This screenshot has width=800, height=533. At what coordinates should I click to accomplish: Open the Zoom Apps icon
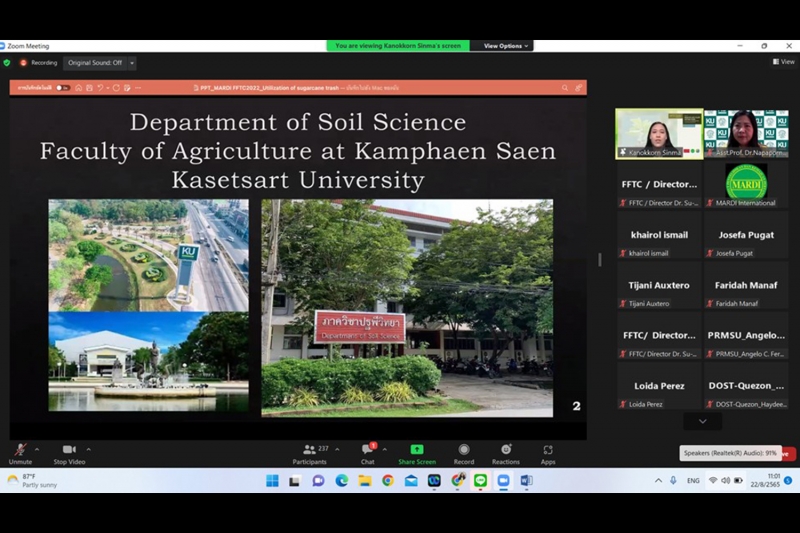548,450
